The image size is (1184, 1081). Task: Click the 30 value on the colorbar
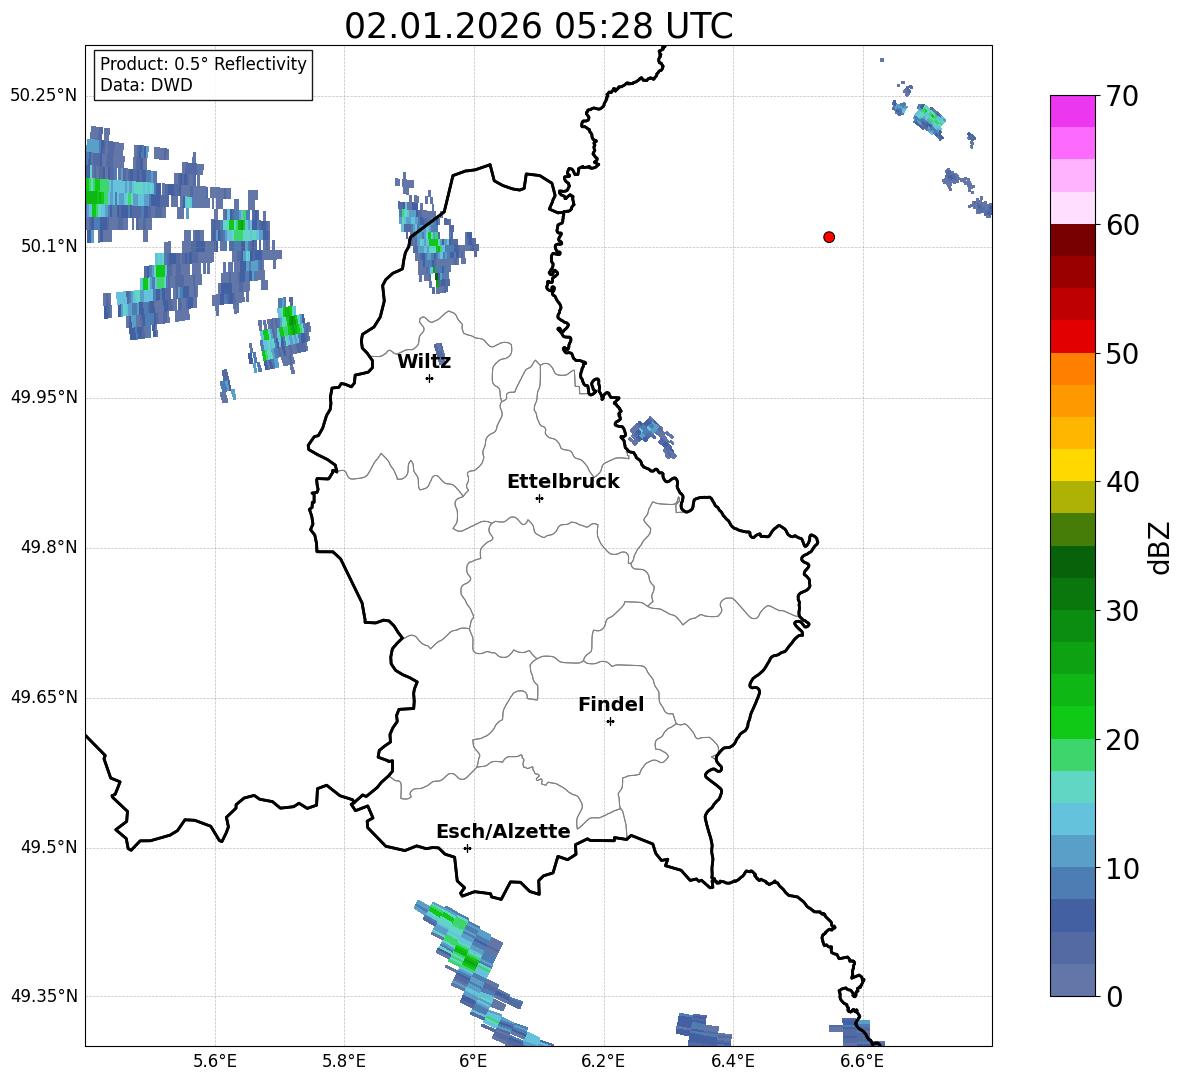click(x=1122, y=611)
